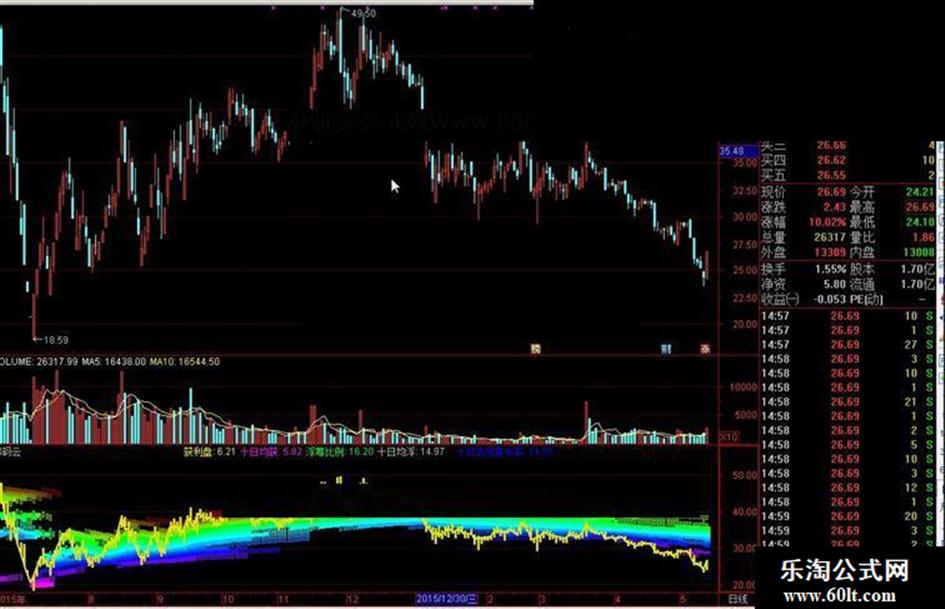The height and width of the screenshot is (609, 945).
Task: Click VOLUME 26317.99 indicator label
Action: pos(39,362)
